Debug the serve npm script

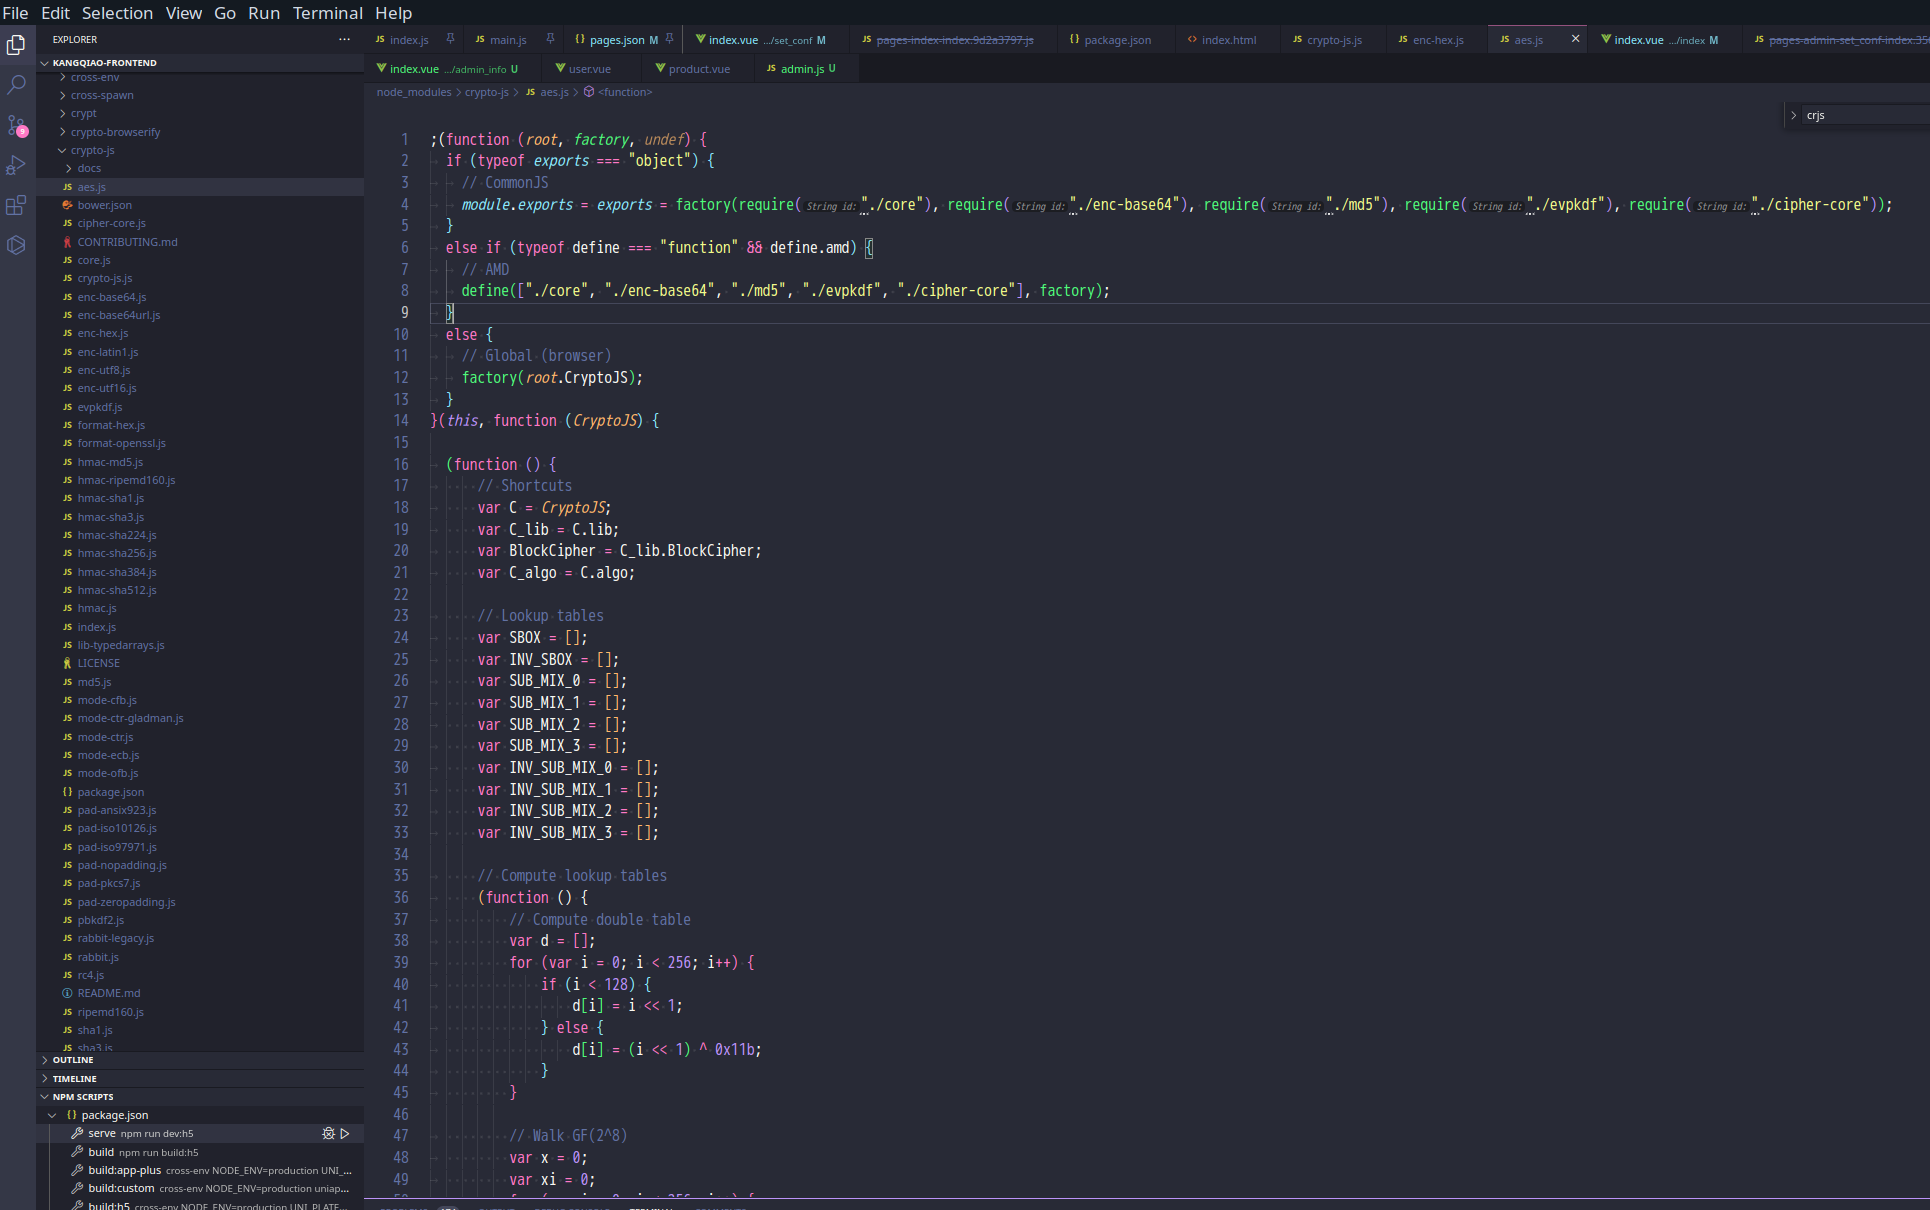(x=328, y=1134)
